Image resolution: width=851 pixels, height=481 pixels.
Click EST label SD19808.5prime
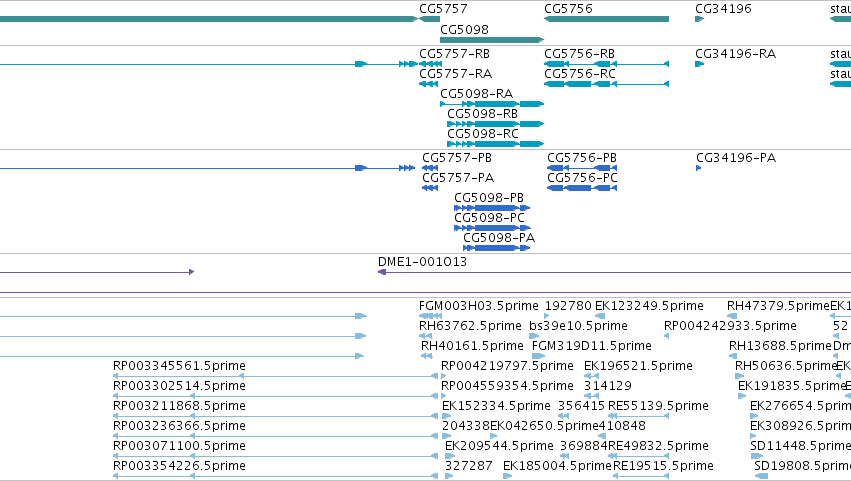click(x=803, y=467)
